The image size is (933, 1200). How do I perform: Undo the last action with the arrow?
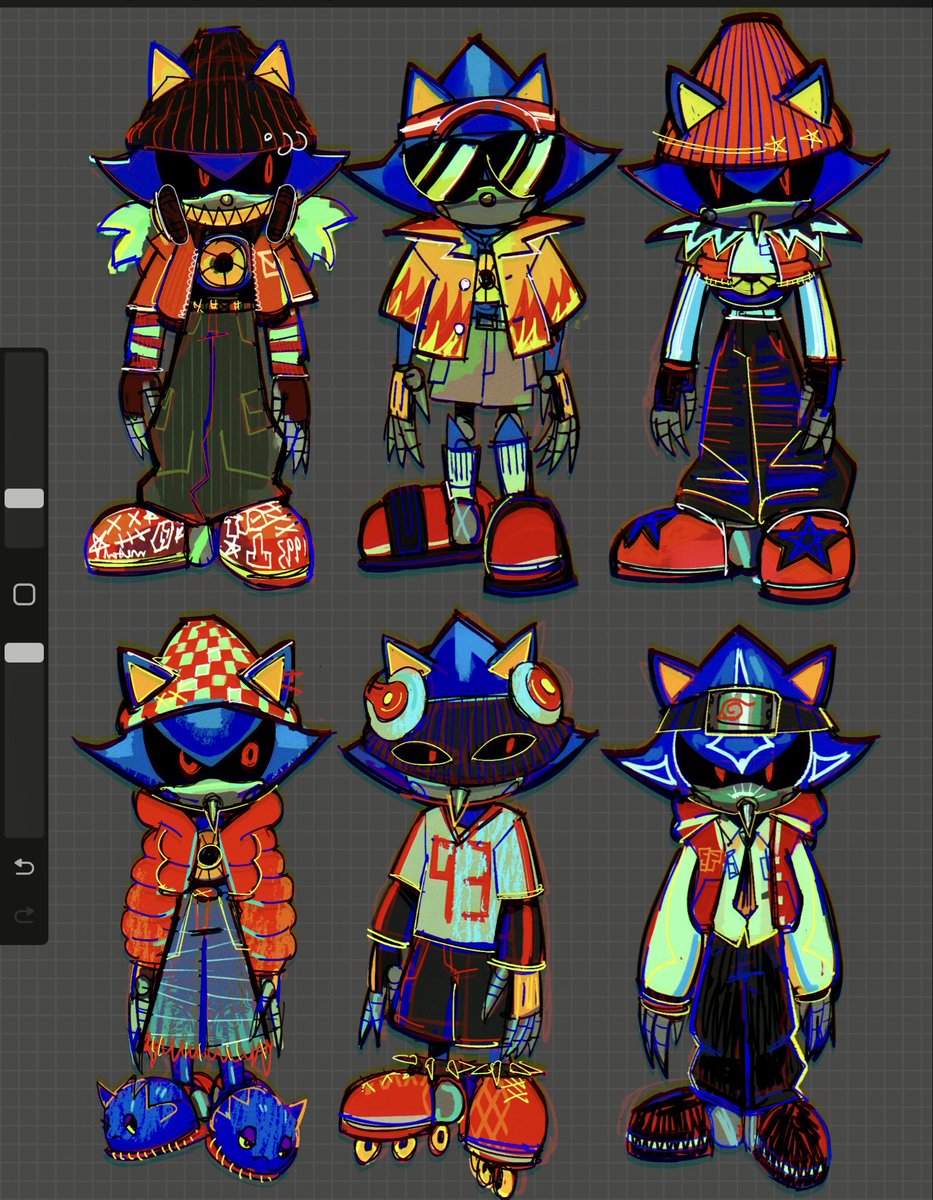[24, 867]
